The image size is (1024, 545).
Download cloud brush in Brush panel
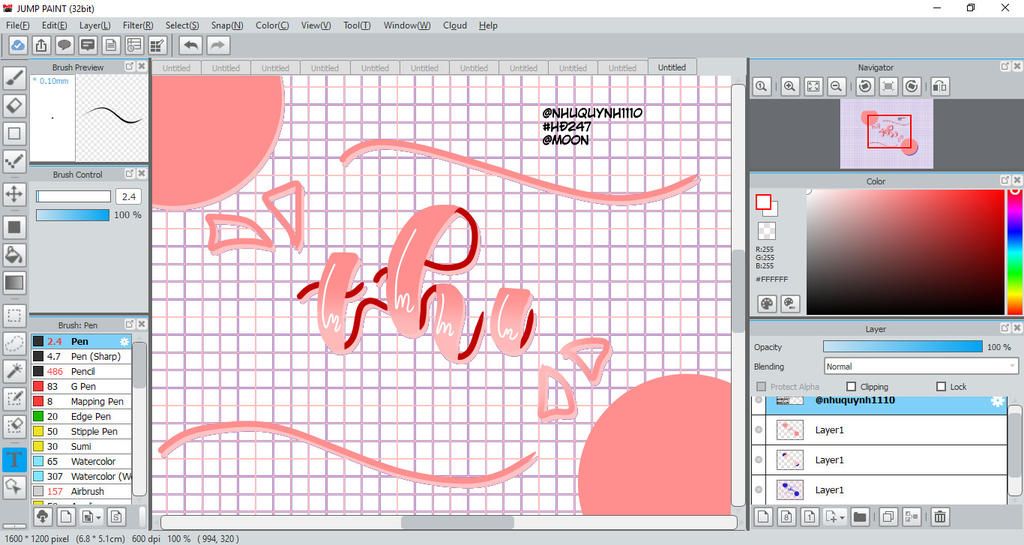pos(42,517)
